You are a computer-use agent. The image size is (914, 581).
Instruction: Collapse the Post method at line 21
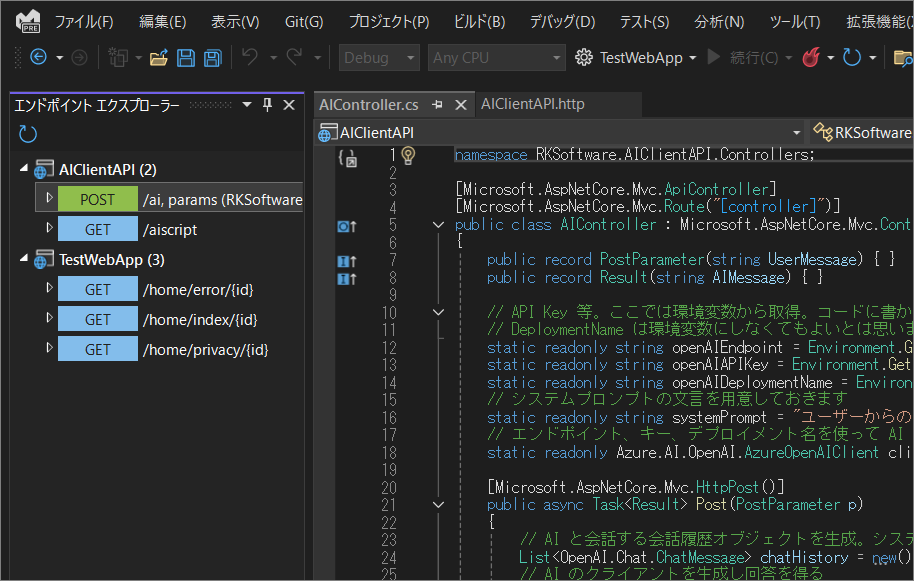[438, 505]
